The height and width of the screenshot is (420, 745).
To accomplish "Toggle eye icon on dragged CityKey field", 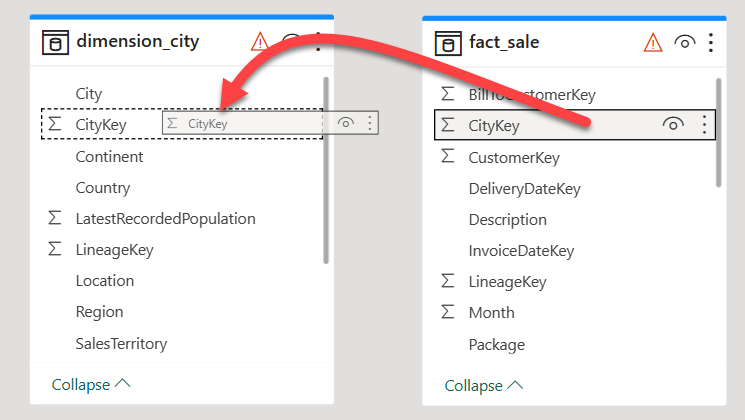I will (345, 123).
